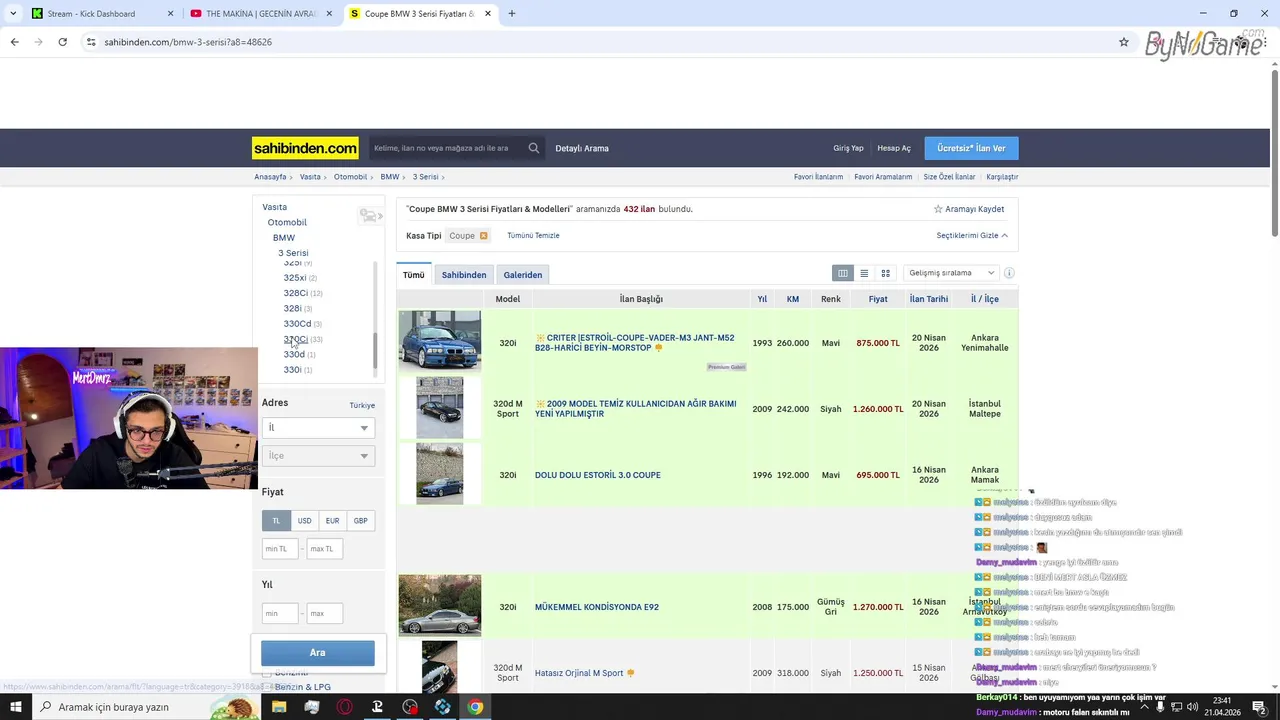Open MÜKEMMEL KONDİSYONDA E92 listing
Image resolution: width=1280 pixels, height=720 pixels.
pos(597,607)
